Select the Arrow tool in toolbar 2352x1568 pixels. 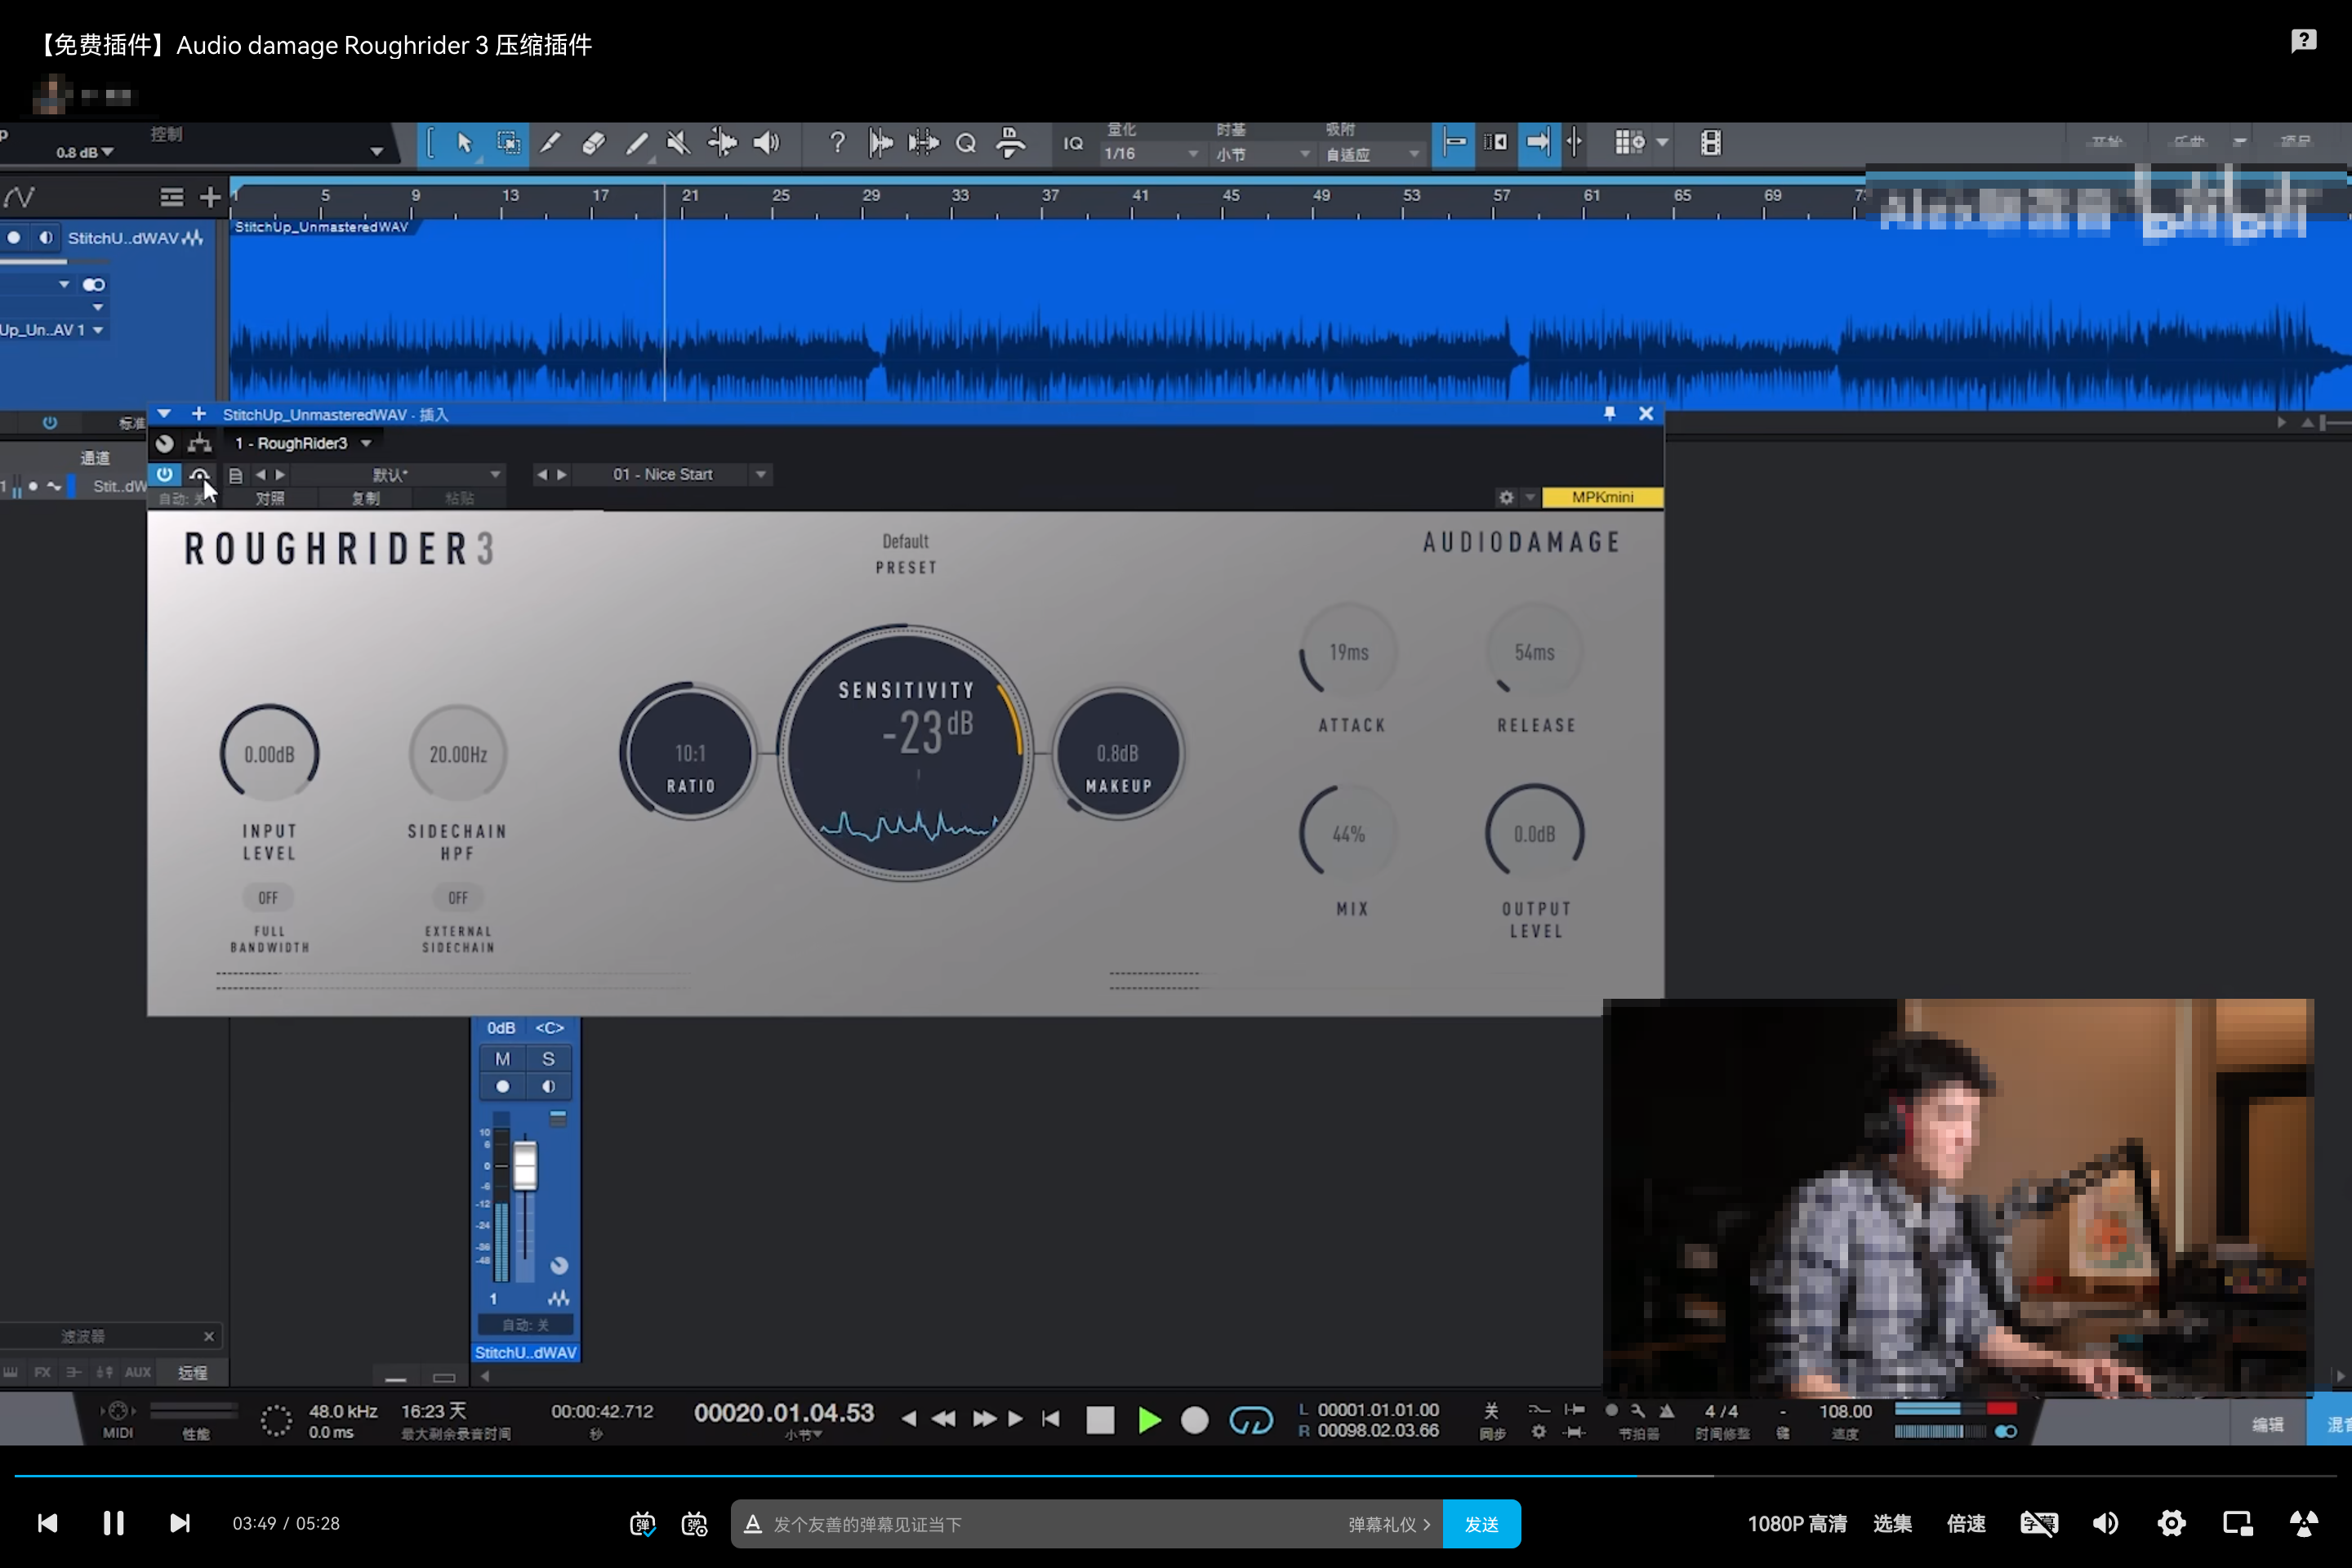click(x=464, y=143)
